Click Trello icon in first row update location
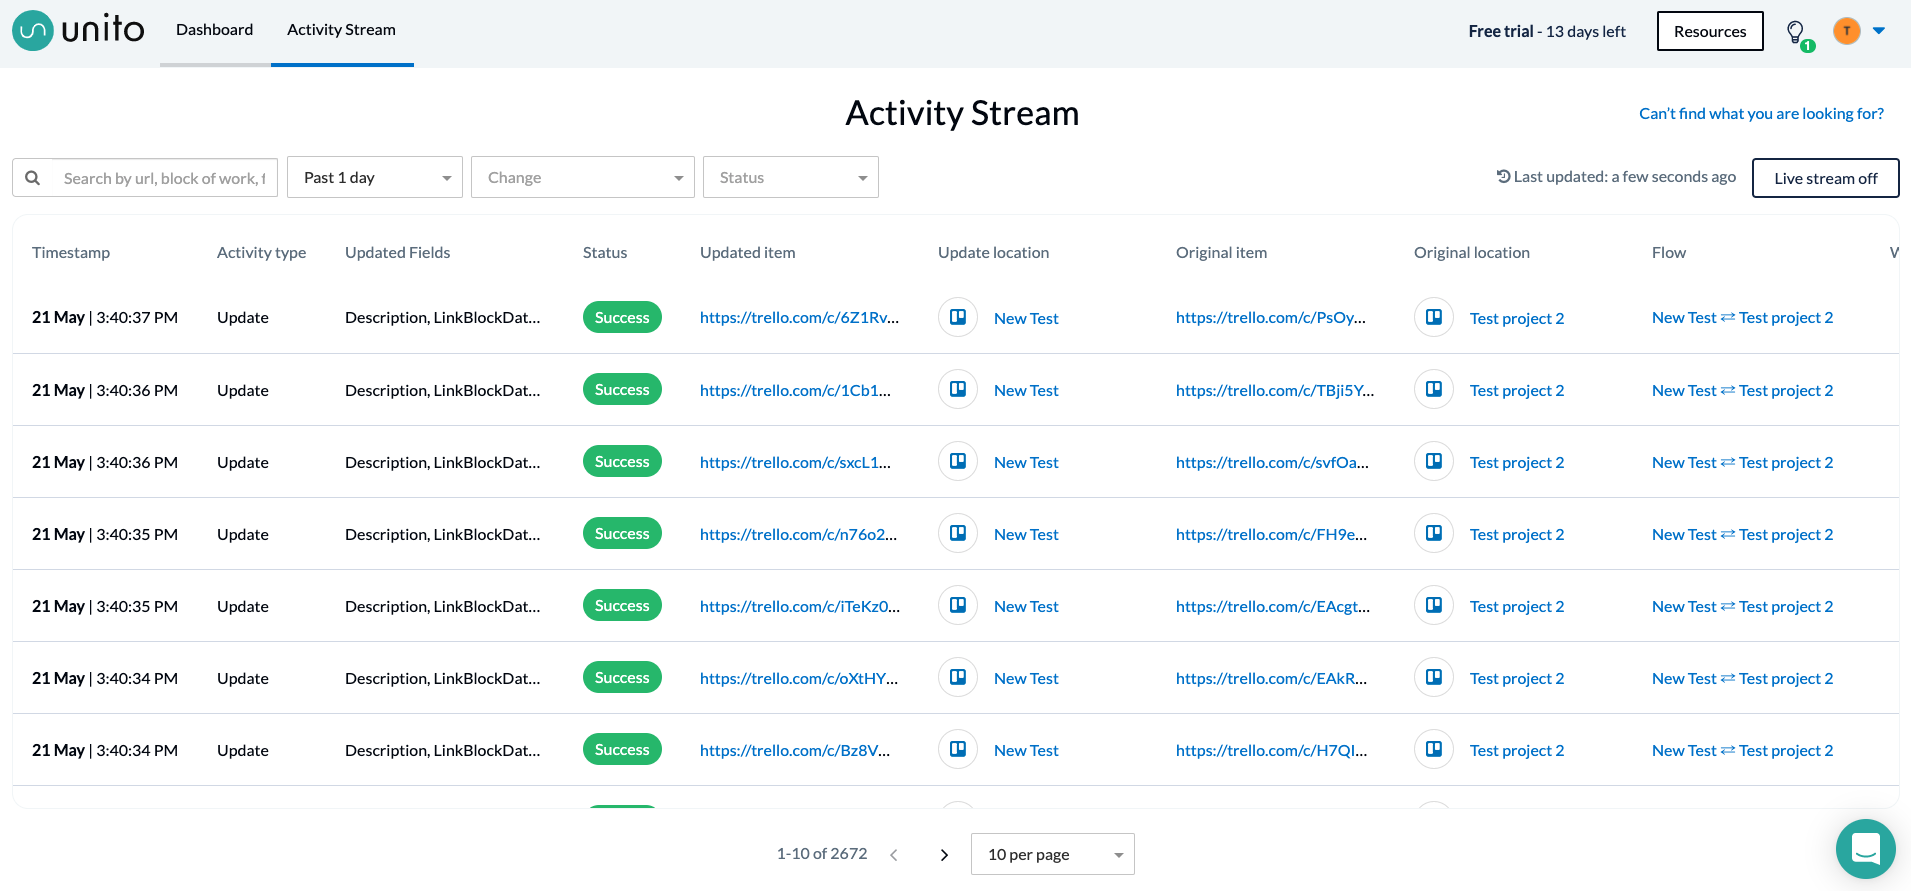This screenshot has width=1911, height=891. [958, 317]
